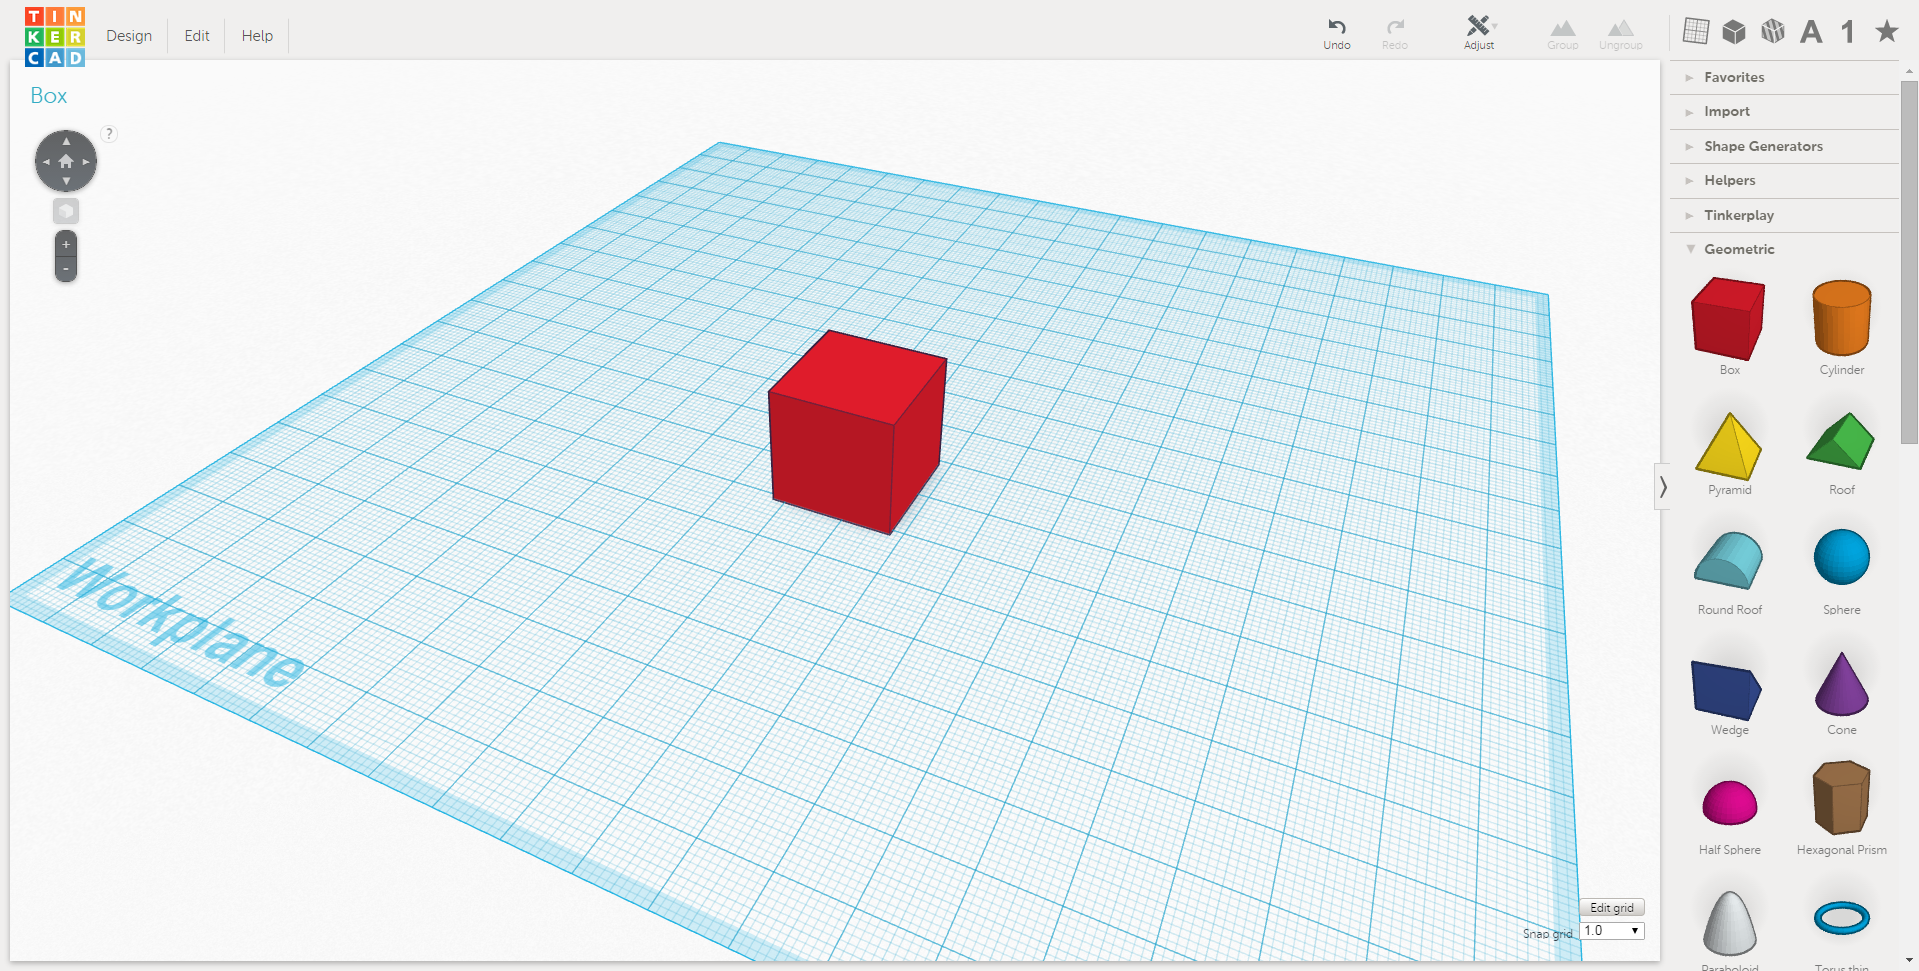The image size is (1919, 971).
Task: Select the Cylinder shape
Action: 1841,320
